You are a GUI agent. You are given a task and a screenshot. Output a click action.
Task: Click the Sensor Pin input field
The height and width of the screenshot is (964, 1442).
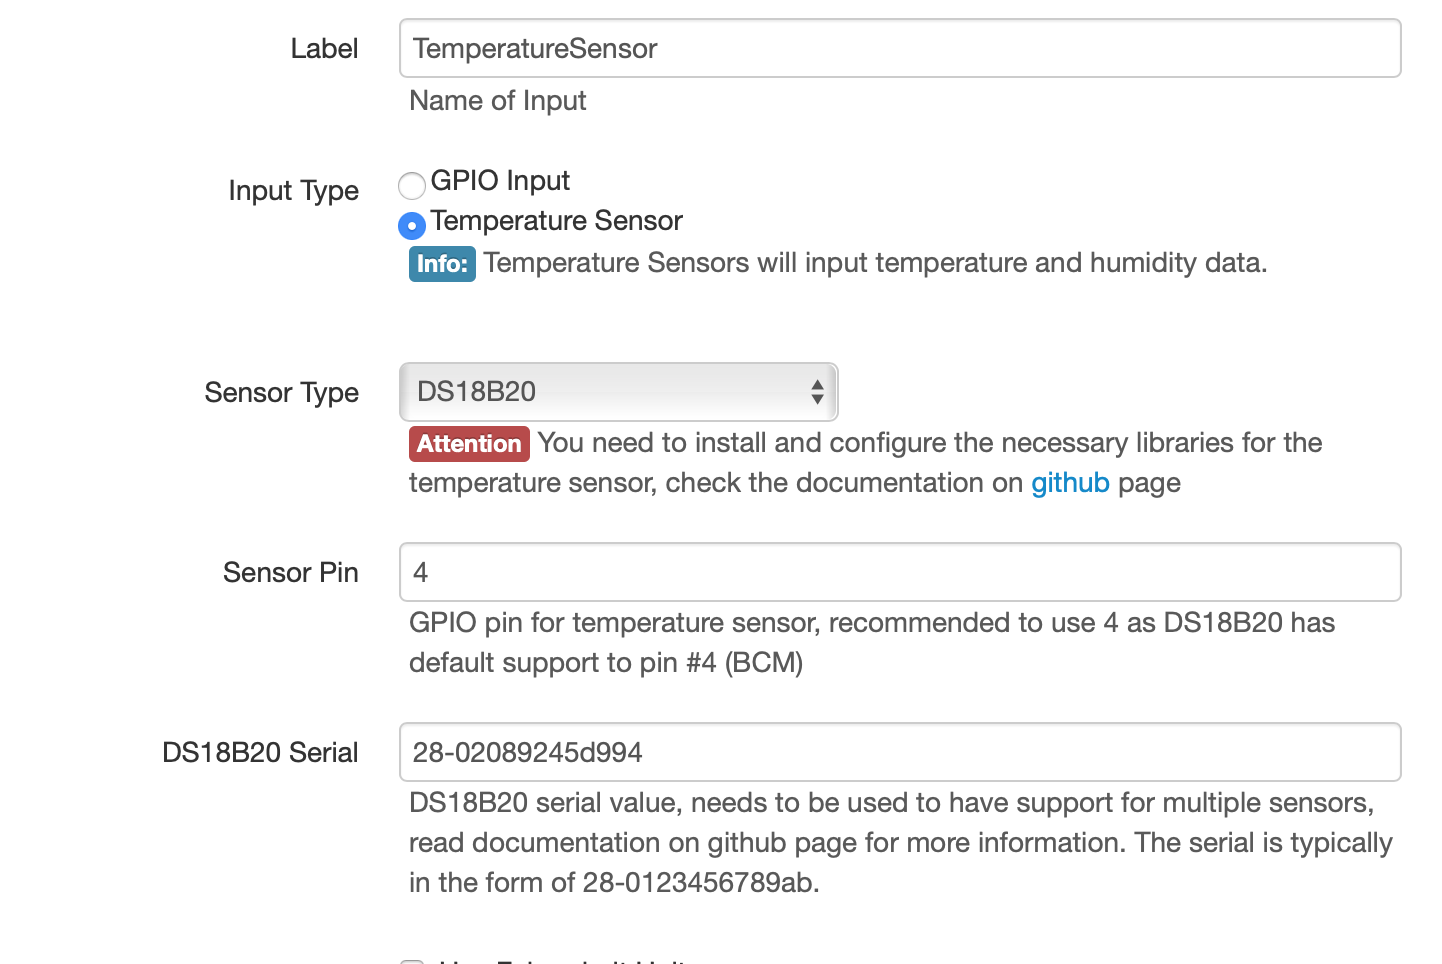point(898,572)
